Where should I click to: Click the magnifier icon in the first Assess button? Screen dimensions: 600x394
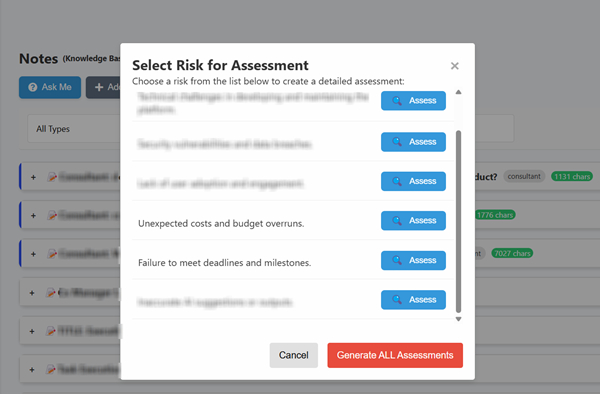pyautogui.click(x=397, y=101)
